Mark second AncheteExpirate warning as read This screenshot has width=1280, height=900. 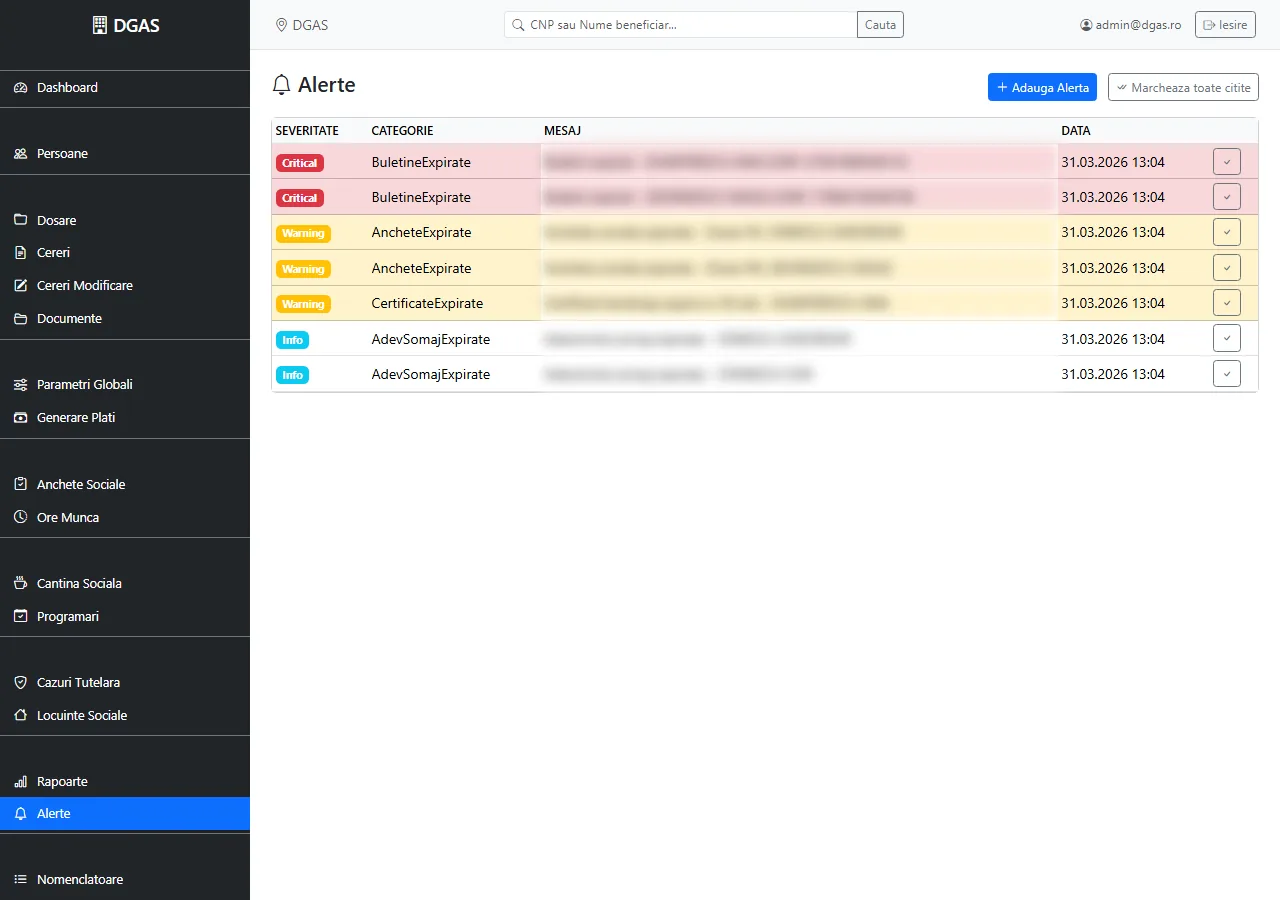click(1227, 267)
